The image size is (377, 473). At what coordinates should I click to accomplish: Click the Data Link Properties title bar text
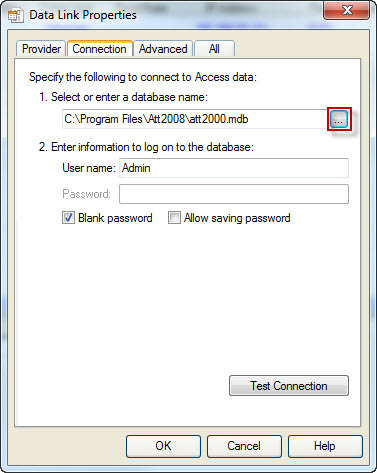point(83,15)
